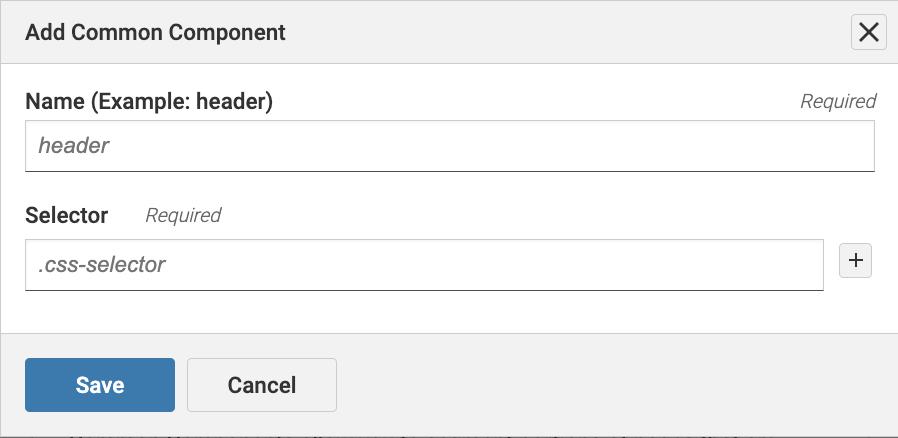Viewport: 898px width, 438px height.
Task: Click the 'Add Common Component' dialog title
Action: click(155, 32)
